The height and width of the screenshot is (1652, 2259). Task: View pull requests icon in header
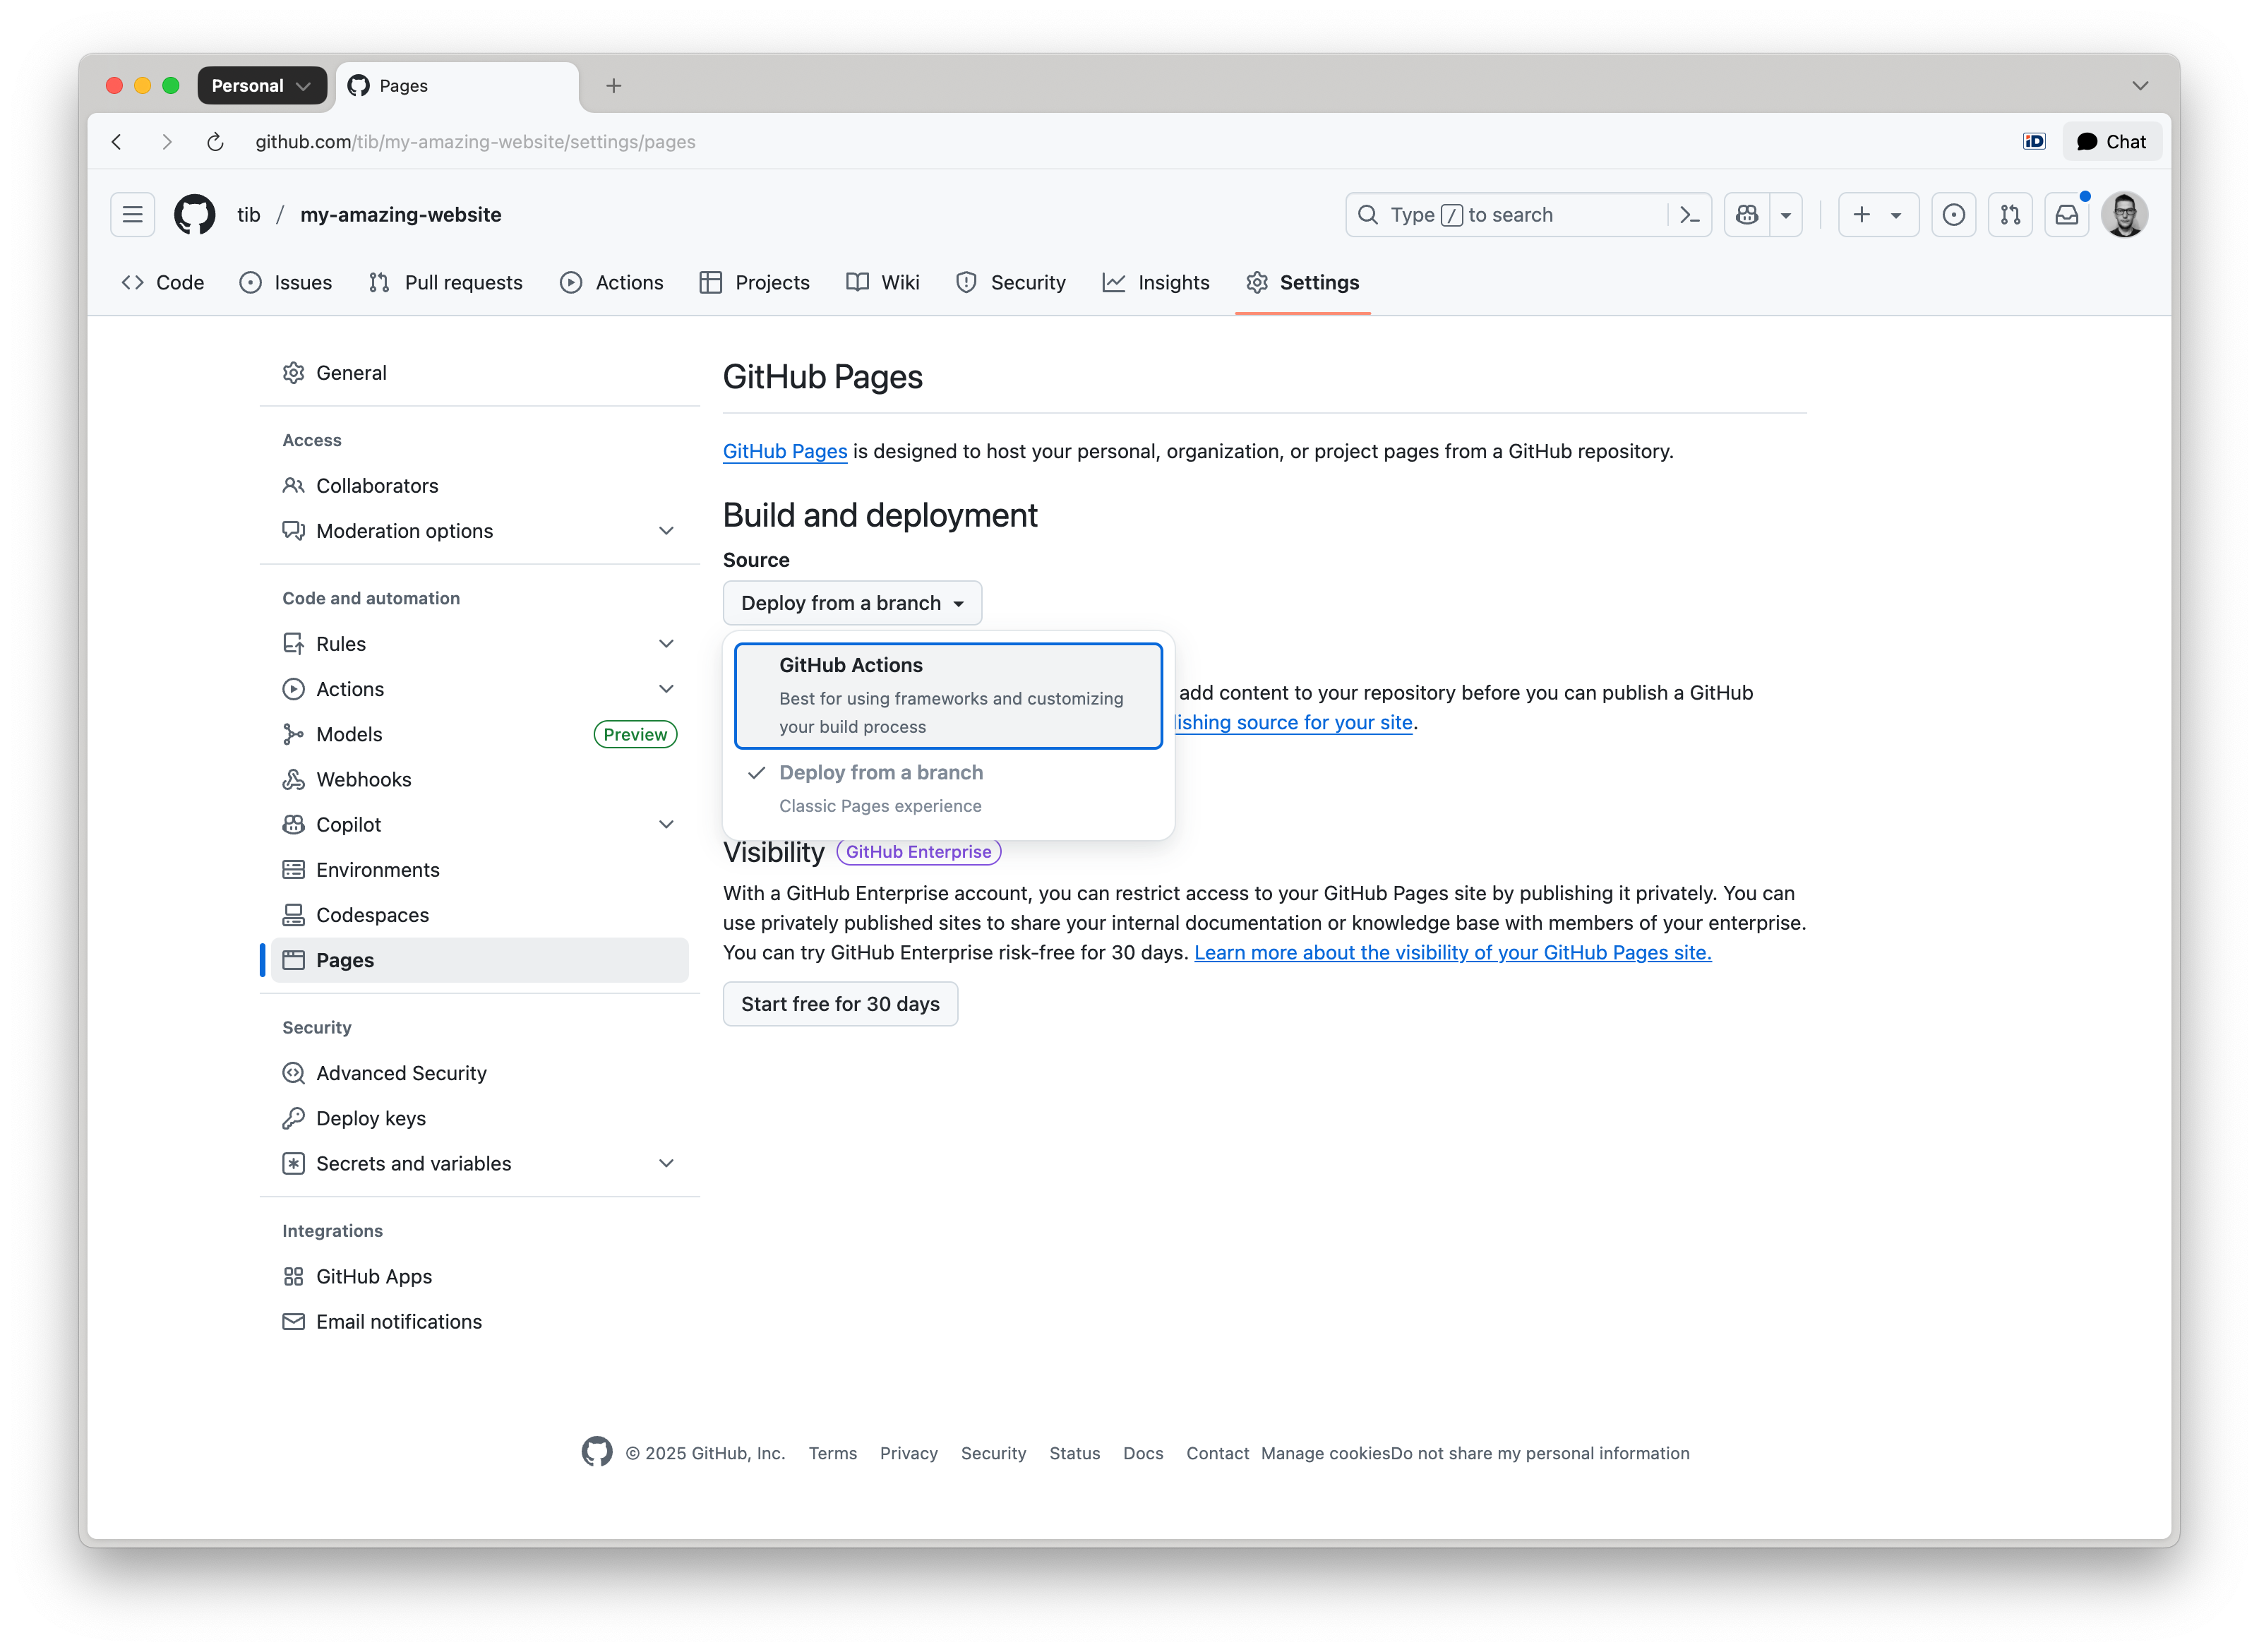[2010, 215]
